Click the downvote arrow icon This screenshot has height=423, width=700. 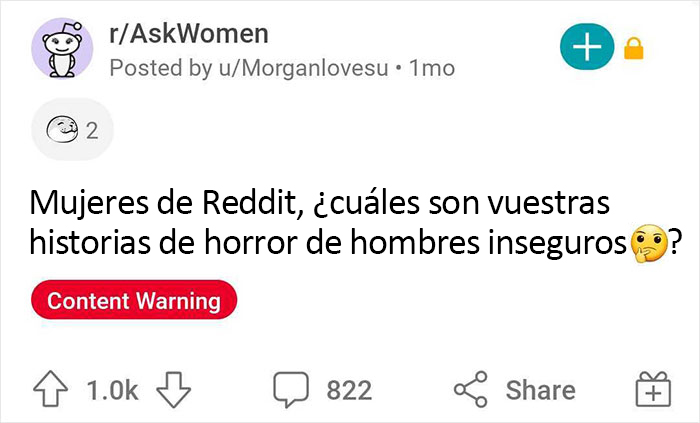[173, 389]
